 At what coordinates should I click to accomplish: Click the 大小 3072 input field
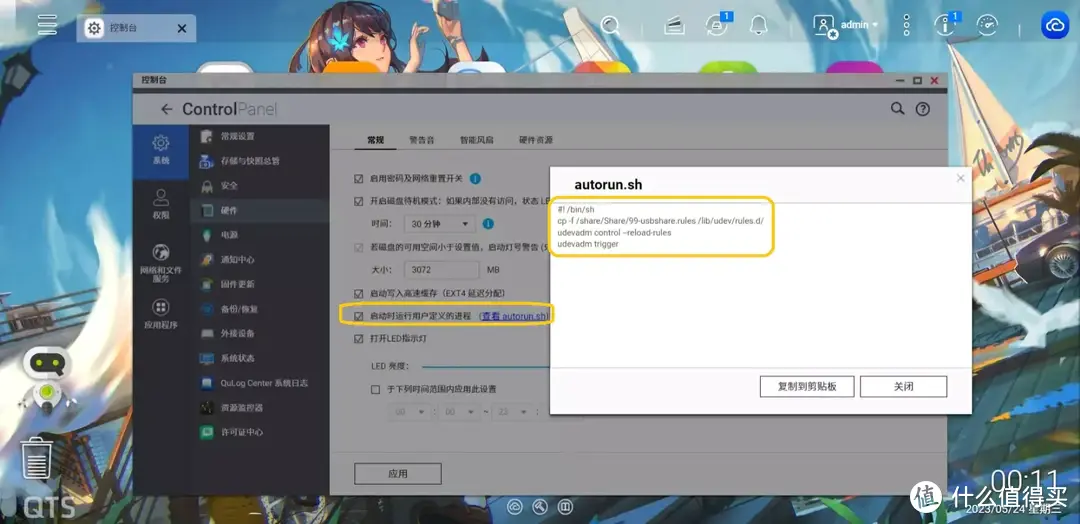tap(442, 270)
